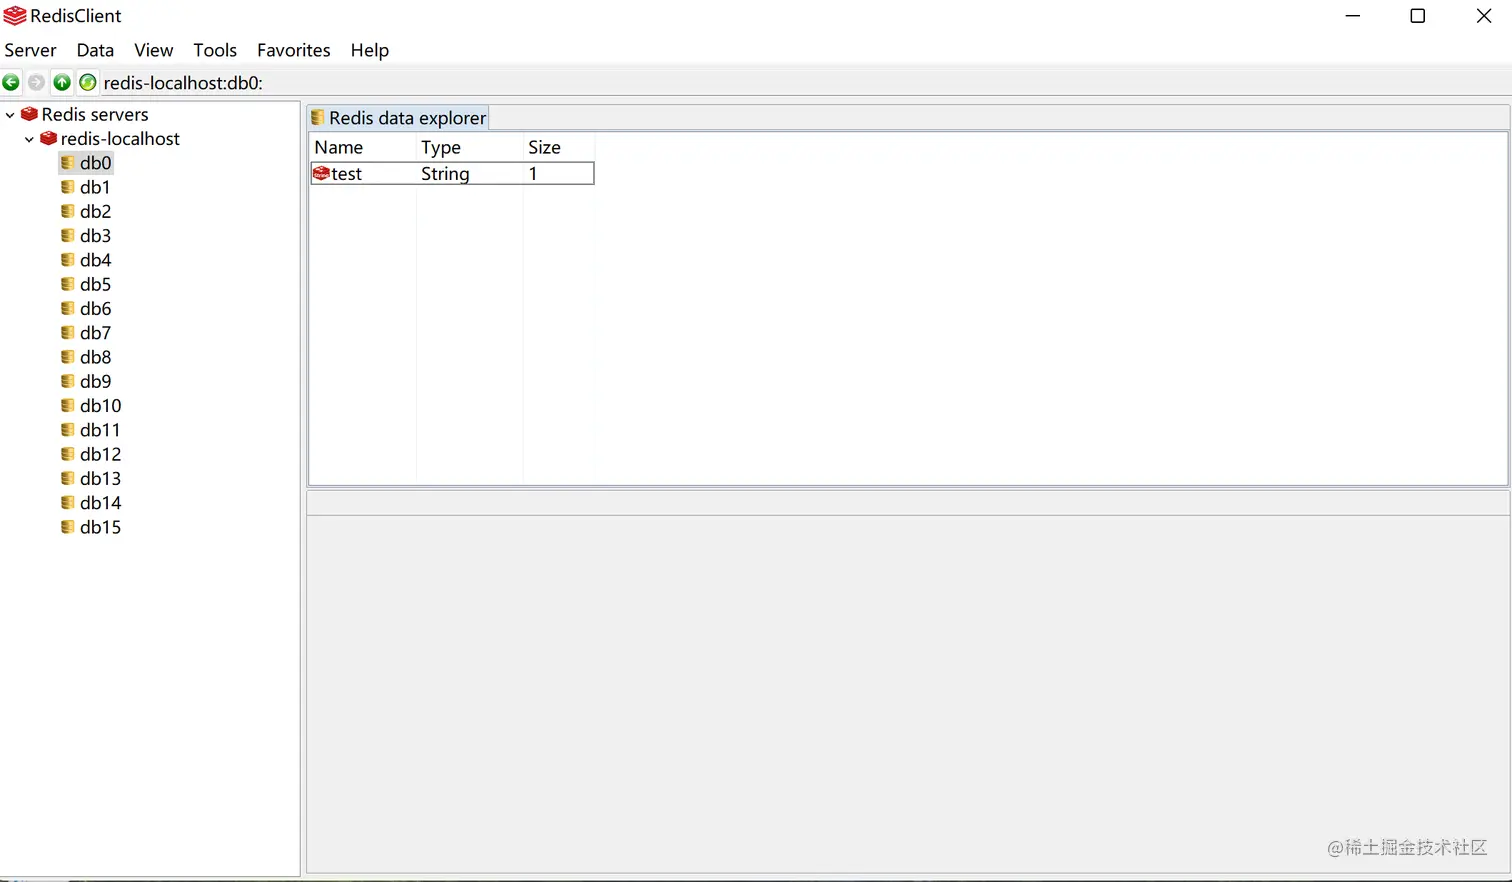Click the RedisClient app logo in title bar
This screenshot has width=1512, height=882.
pos(14,16)
